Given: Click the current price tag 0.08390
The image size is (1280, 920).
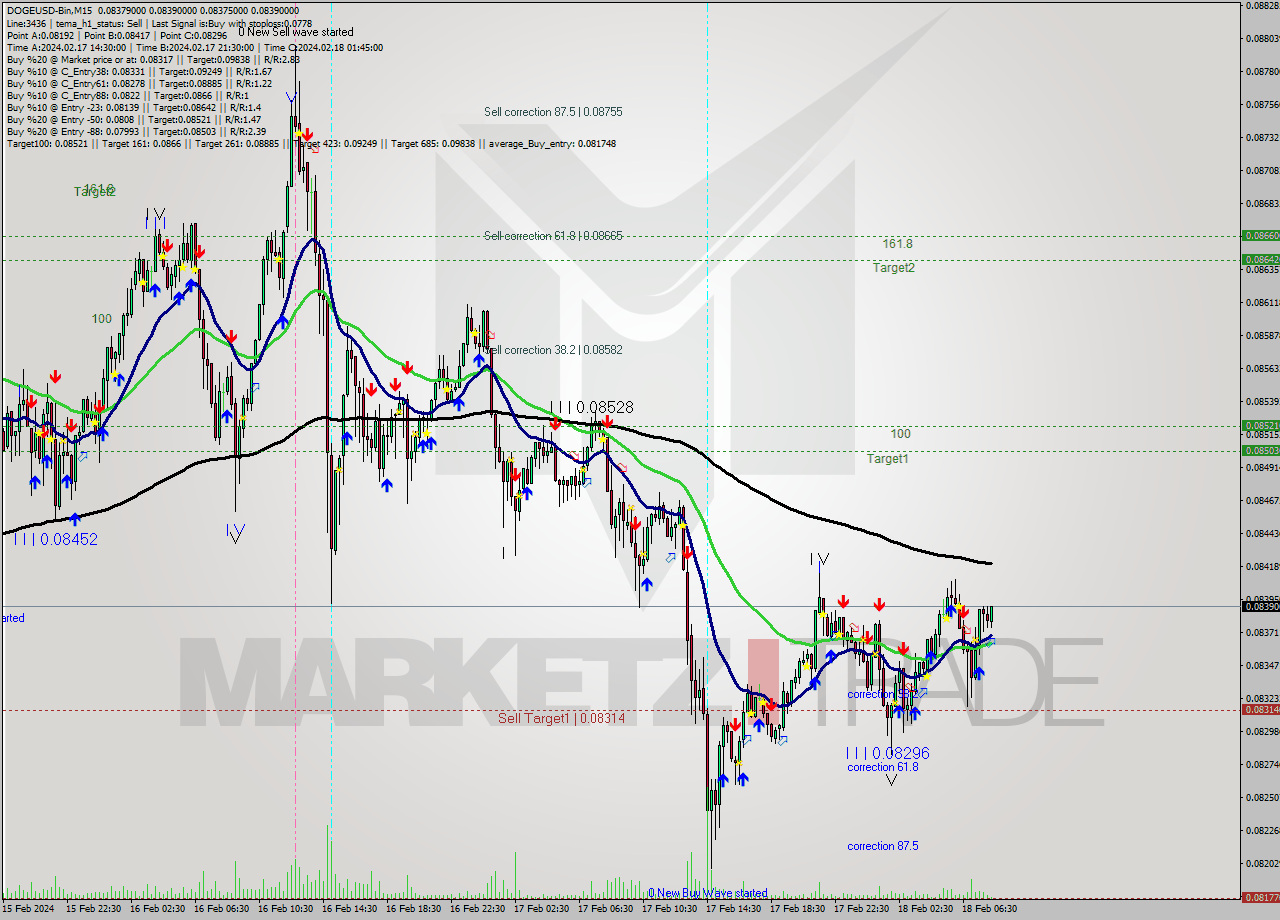Looking at the screenshot, I should coord(1260,606).
